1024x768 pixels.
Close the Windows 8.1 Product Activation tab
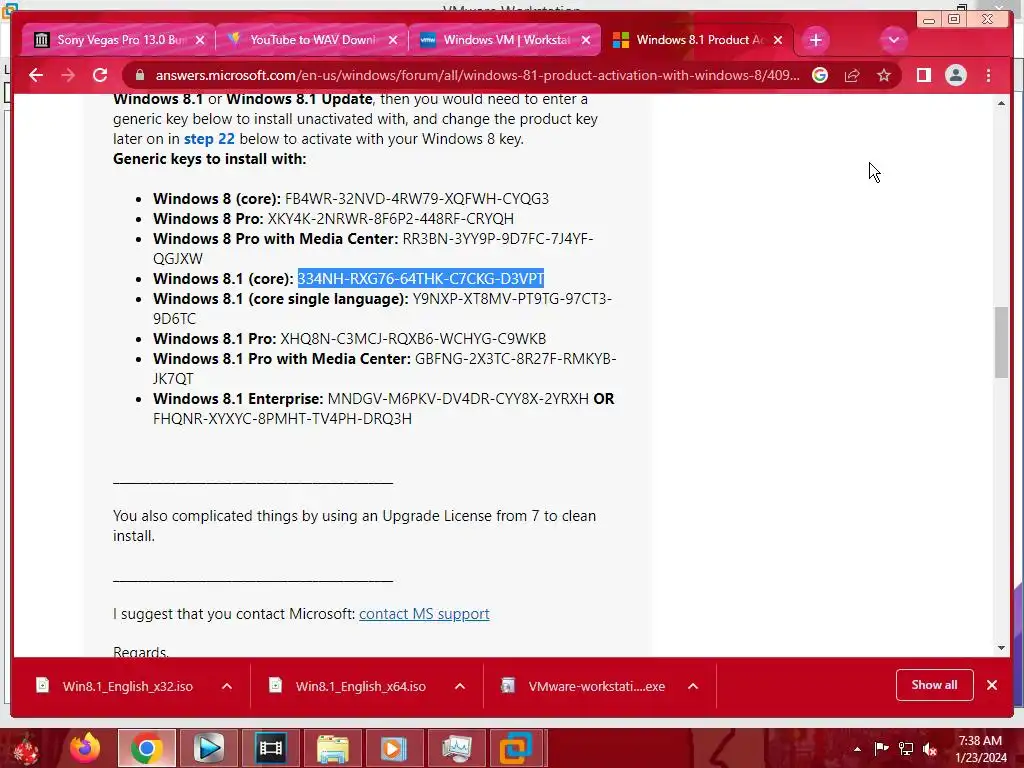778,40
